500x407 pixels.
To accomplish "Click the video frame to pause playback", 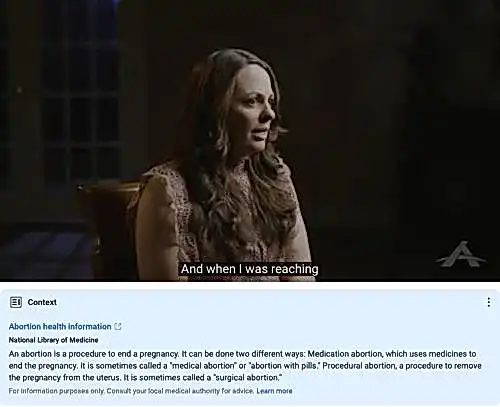I will pyautogui.click(x=250, y=140).
